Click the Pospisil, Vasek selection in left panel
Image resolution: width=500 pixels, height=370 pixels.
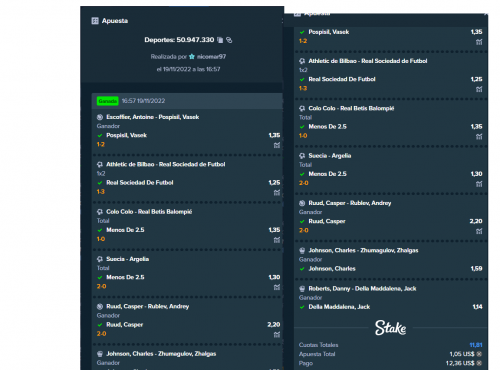pyautogui.click(x=126, y=135)
